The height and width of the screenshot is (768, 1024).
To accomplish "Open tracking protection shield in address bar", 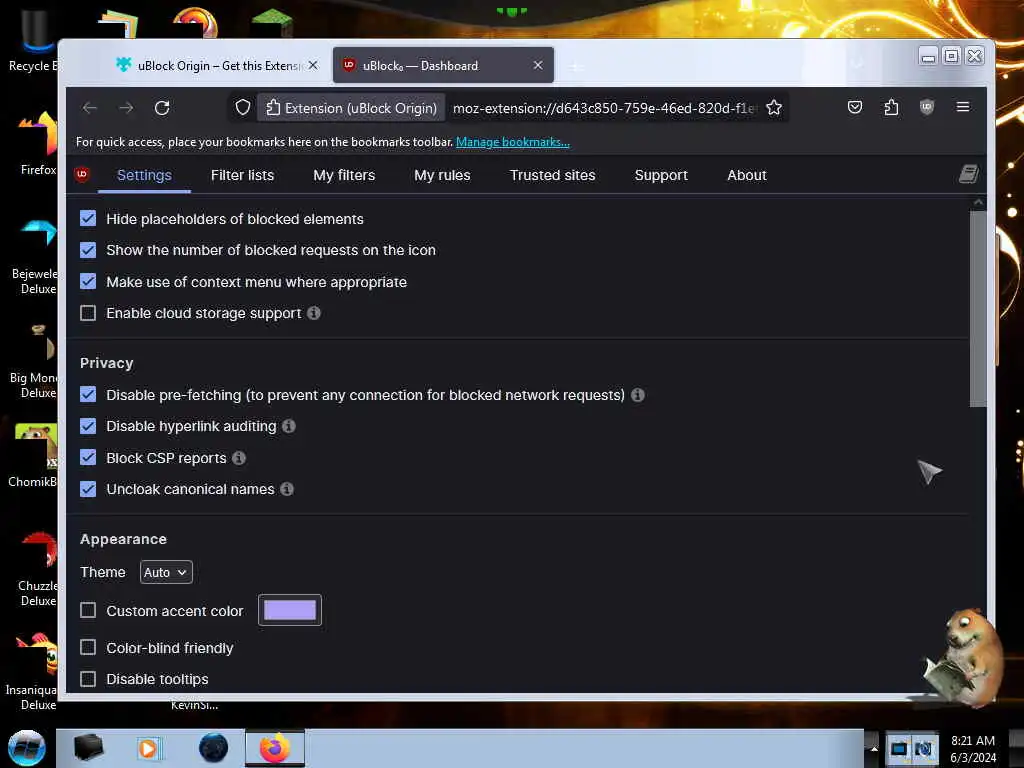I will [x=243, y=108].
